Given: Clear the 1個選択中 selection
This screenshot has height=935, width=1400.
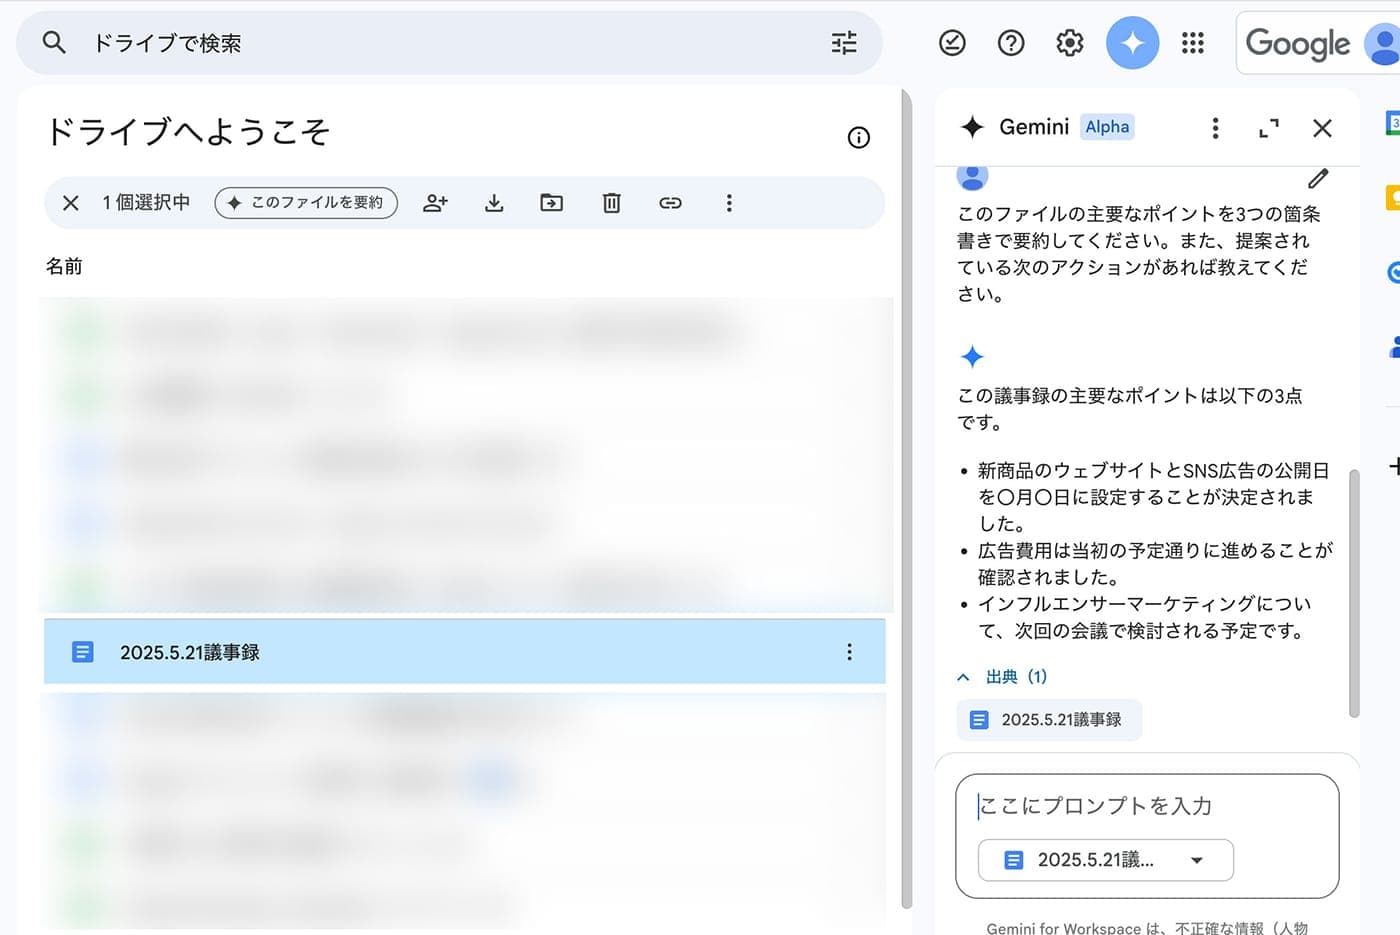Looking at the screenshot, I should [x=71, y=203].
